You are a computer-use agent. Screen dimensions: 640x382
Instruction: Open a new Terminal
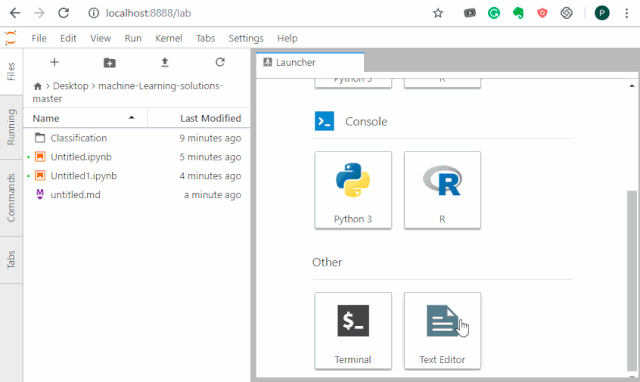coord(353,331)
